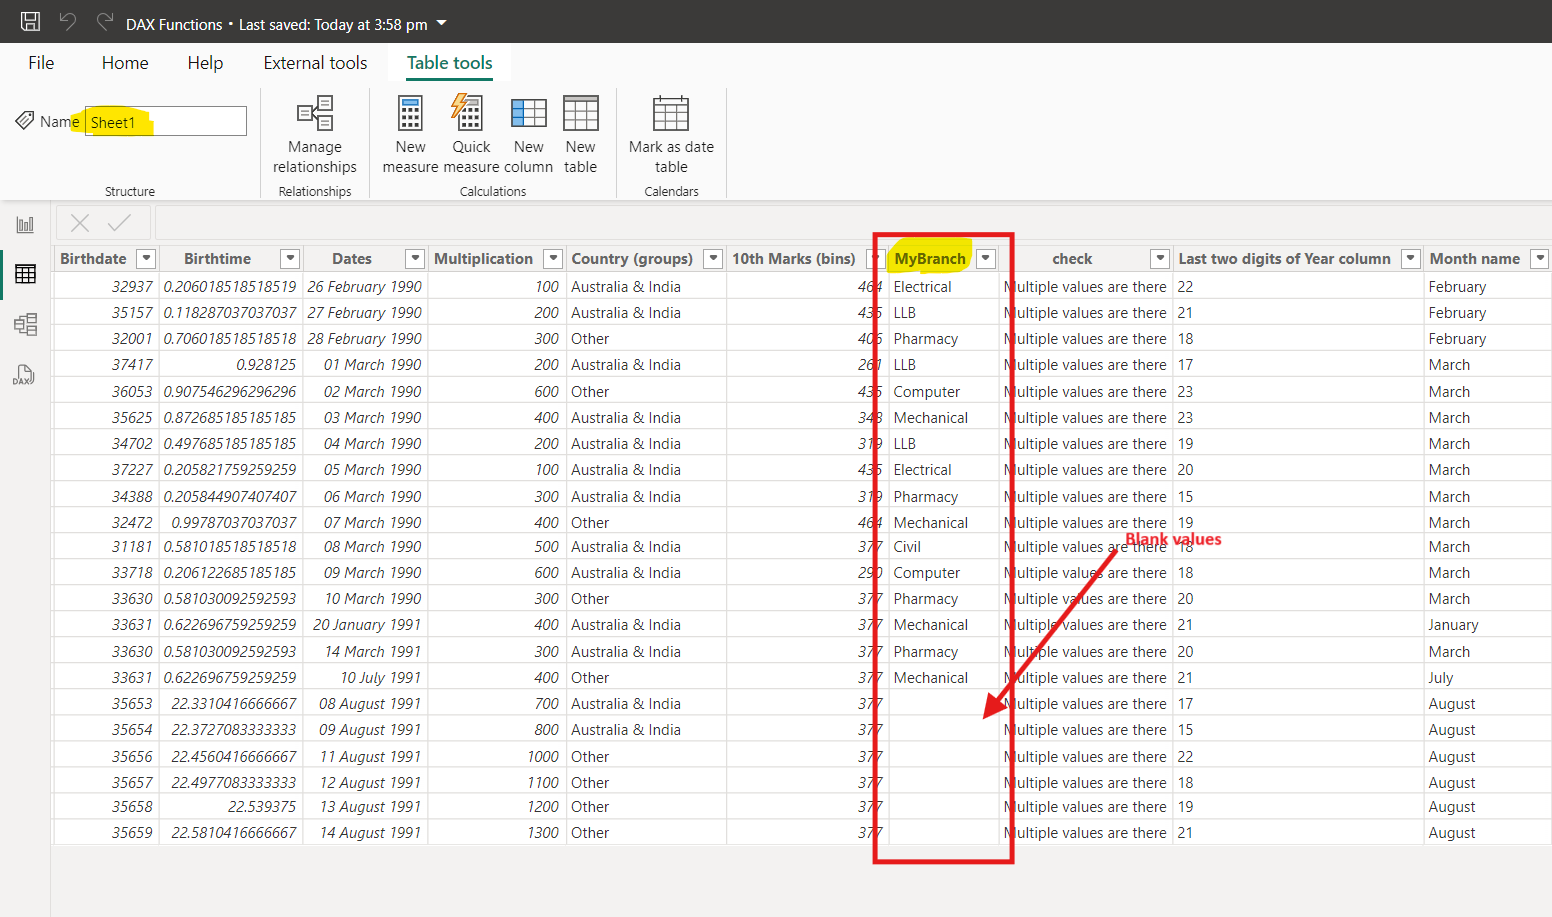Open DAX query view in sidebar
The image size is (1552, 917).
[x=25, y=375]
